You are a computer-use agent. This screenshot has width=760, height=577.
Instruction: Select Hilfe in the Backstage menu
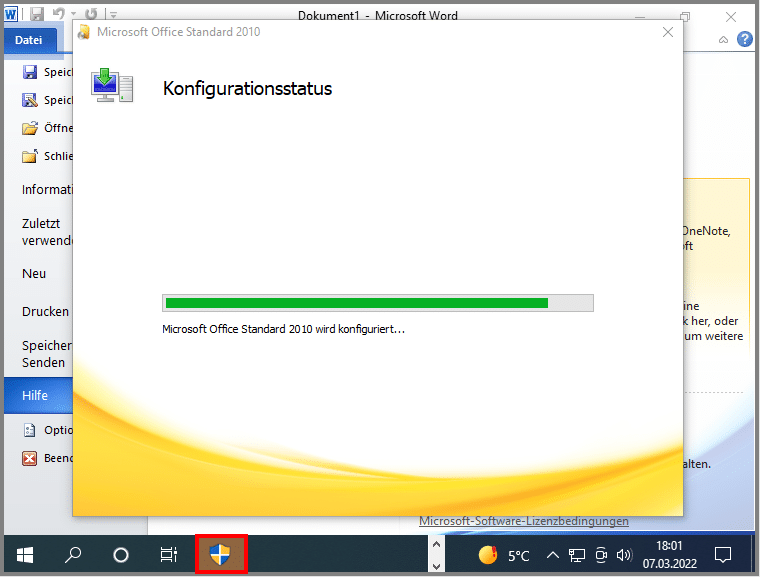36,396
